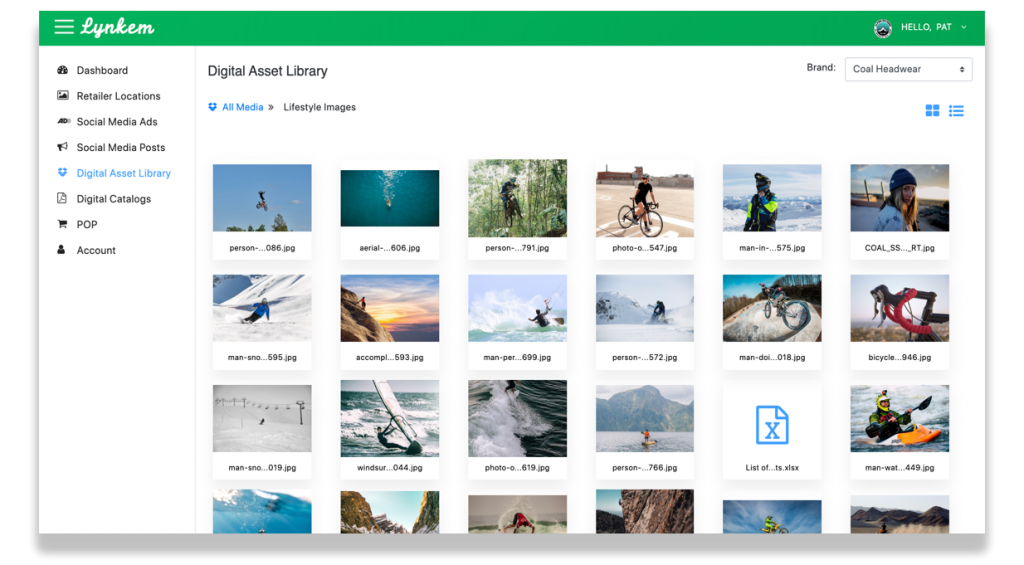The width and height of the screenshot is (1024, 565).
Task: Click the Excel file icon List of...ts.xlsx
Action: click(x=772, y=425)
